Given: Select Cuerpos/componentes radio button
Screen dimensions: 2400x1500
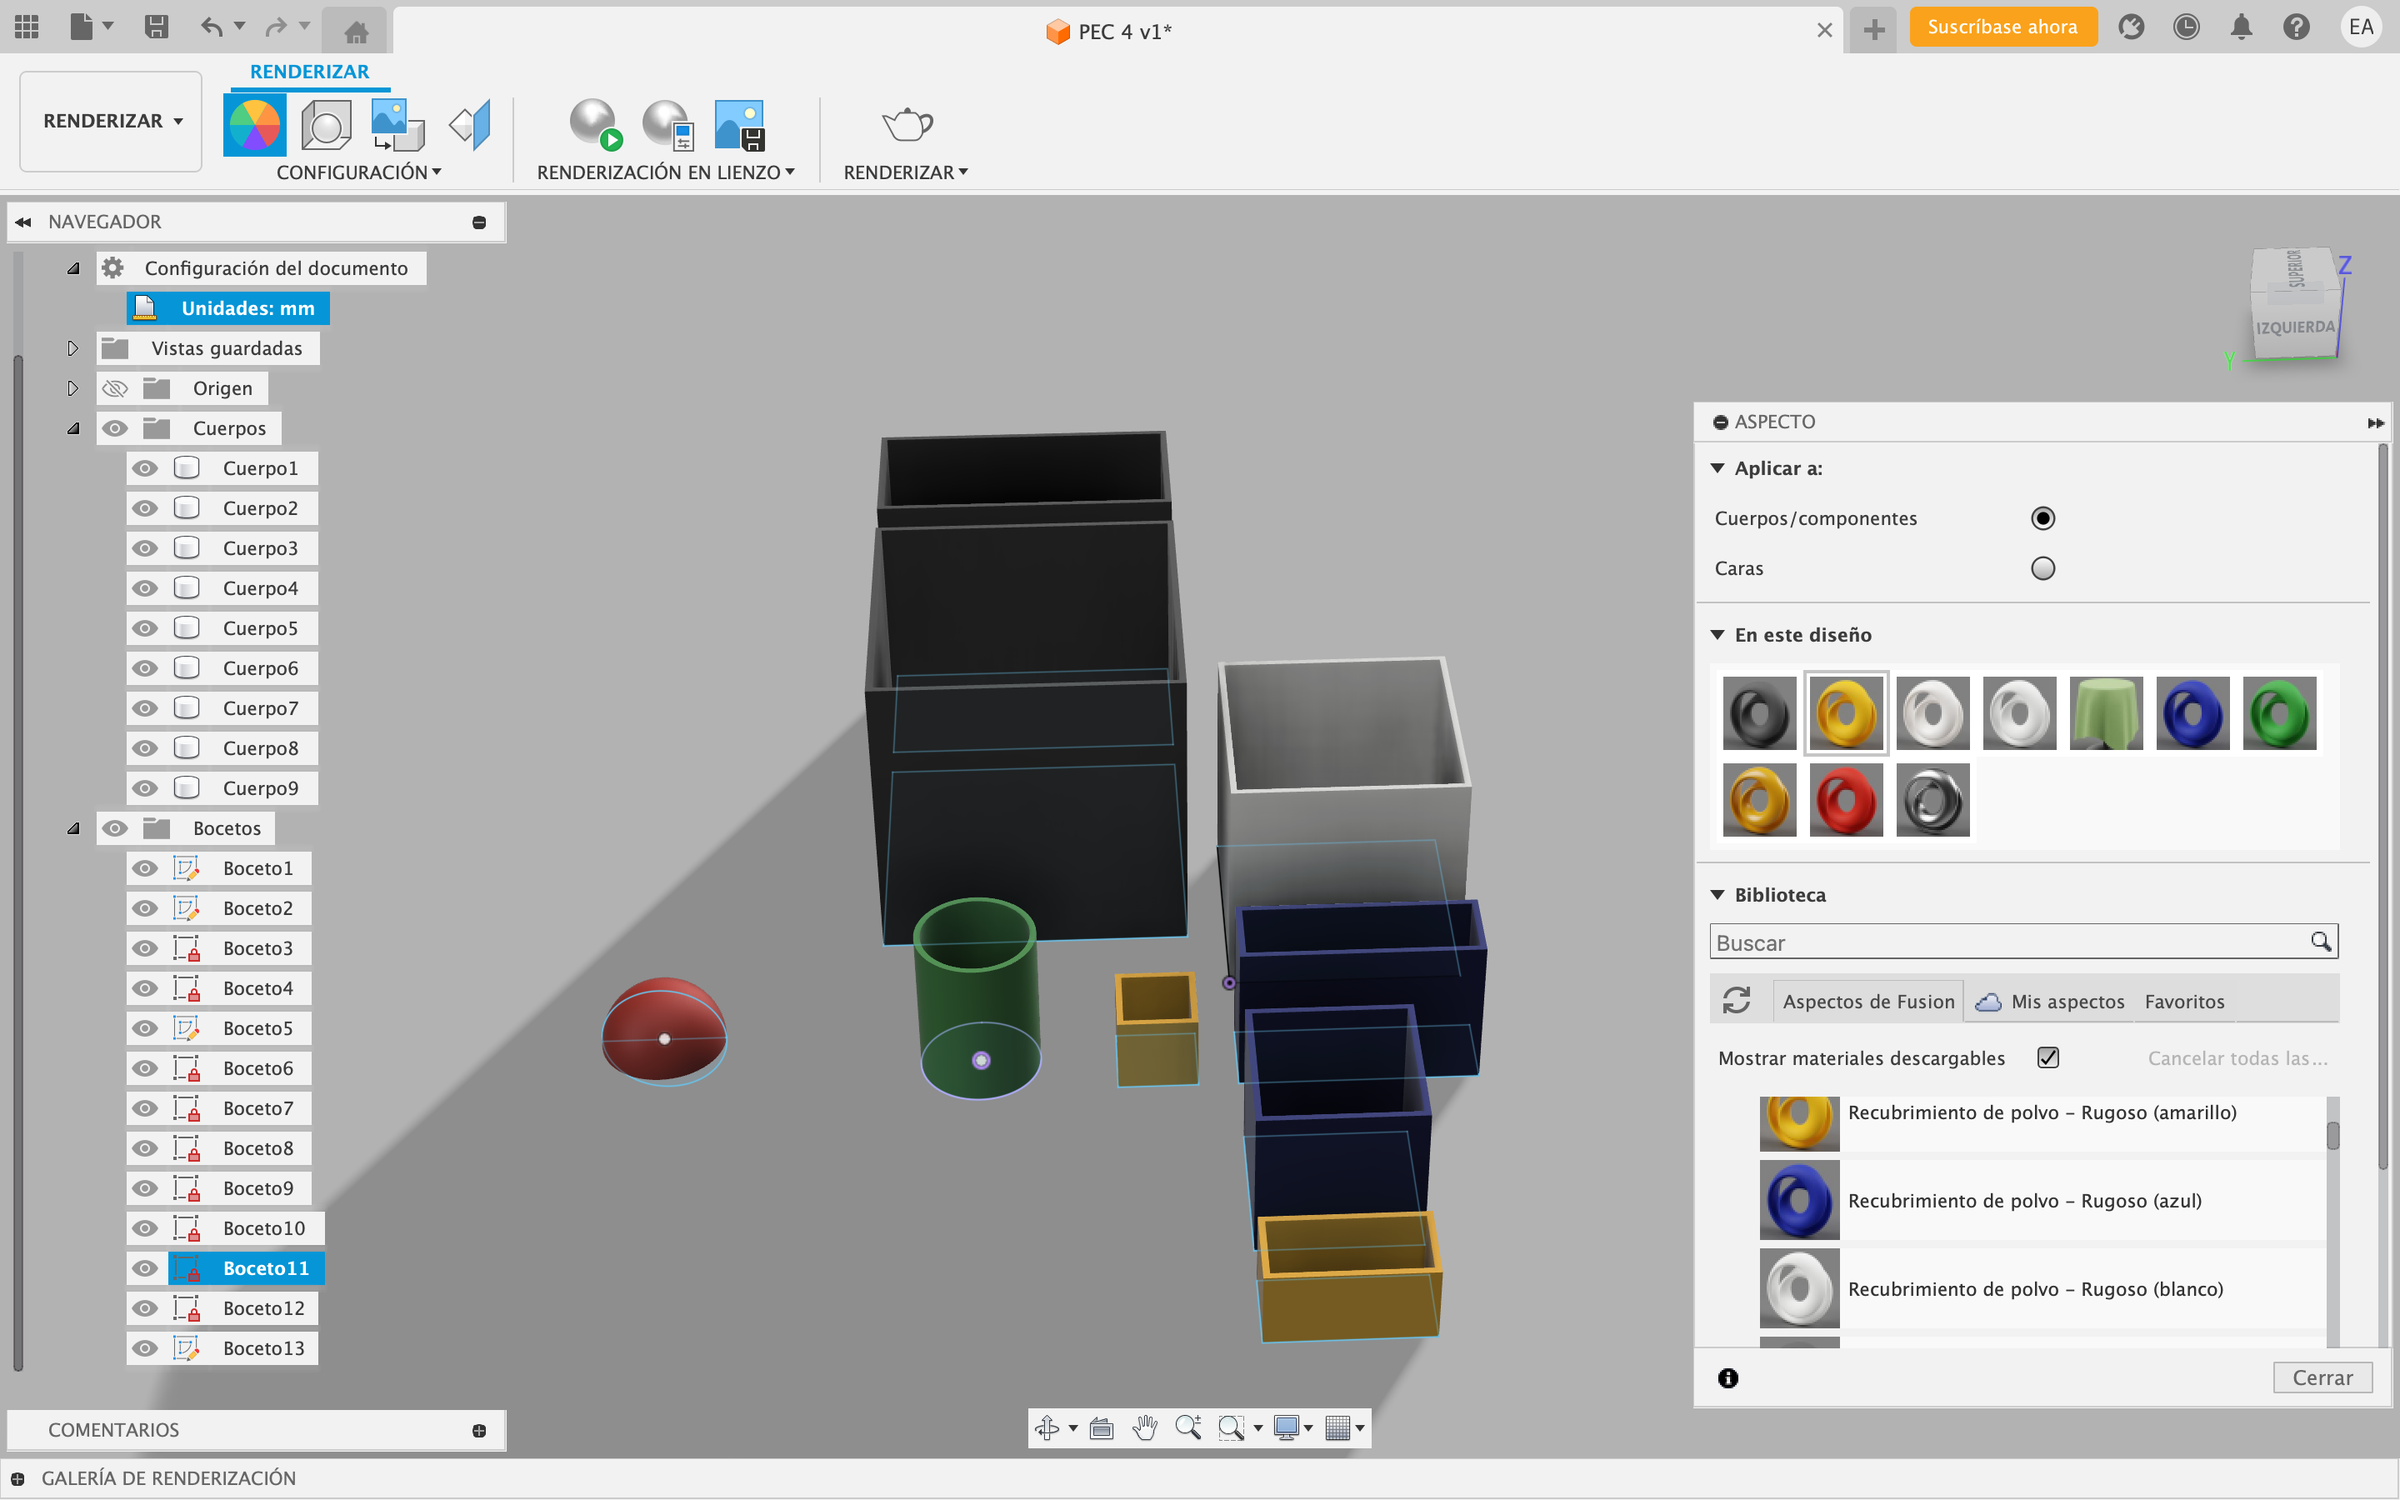Looking at the screenshot, I should point(2042,518).
